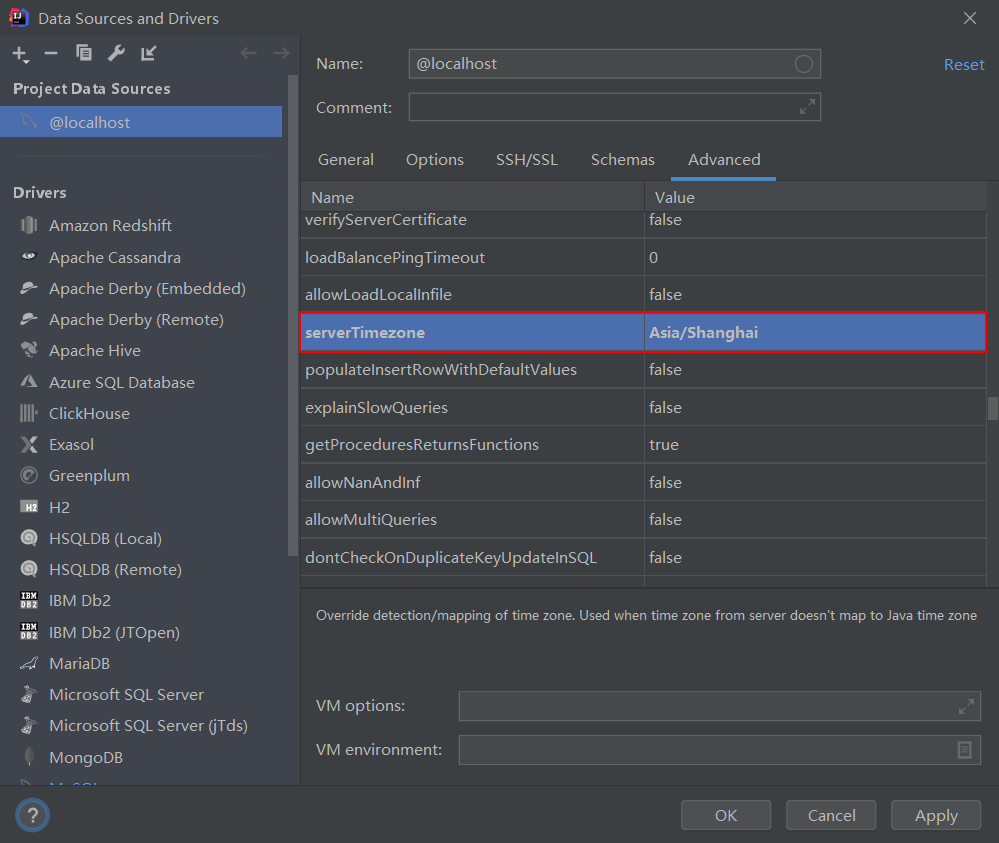Click the value 0 of loadBalancePingTimeout
The width and height of the screenshot is (999, 843).
tap(653, 257)
